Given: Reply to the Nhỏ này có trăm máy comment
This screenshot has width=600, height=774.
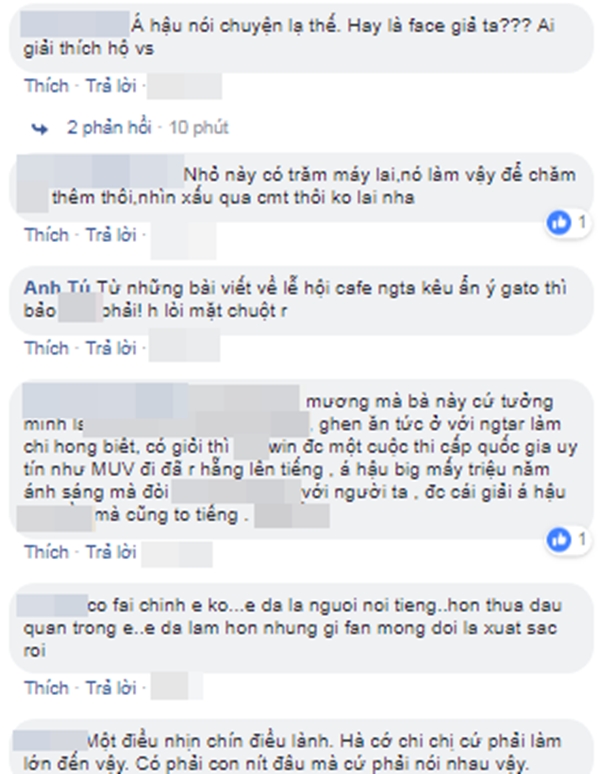Looking at the screenshot, I should (111, 234).
